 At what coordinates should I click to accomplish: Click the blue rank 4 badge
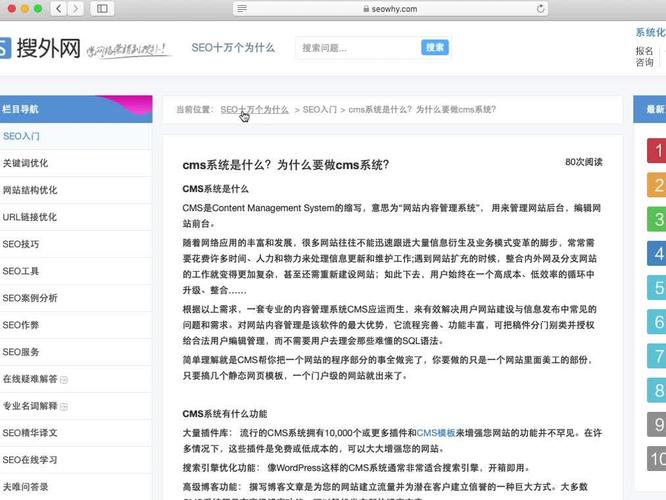point(657,254)
